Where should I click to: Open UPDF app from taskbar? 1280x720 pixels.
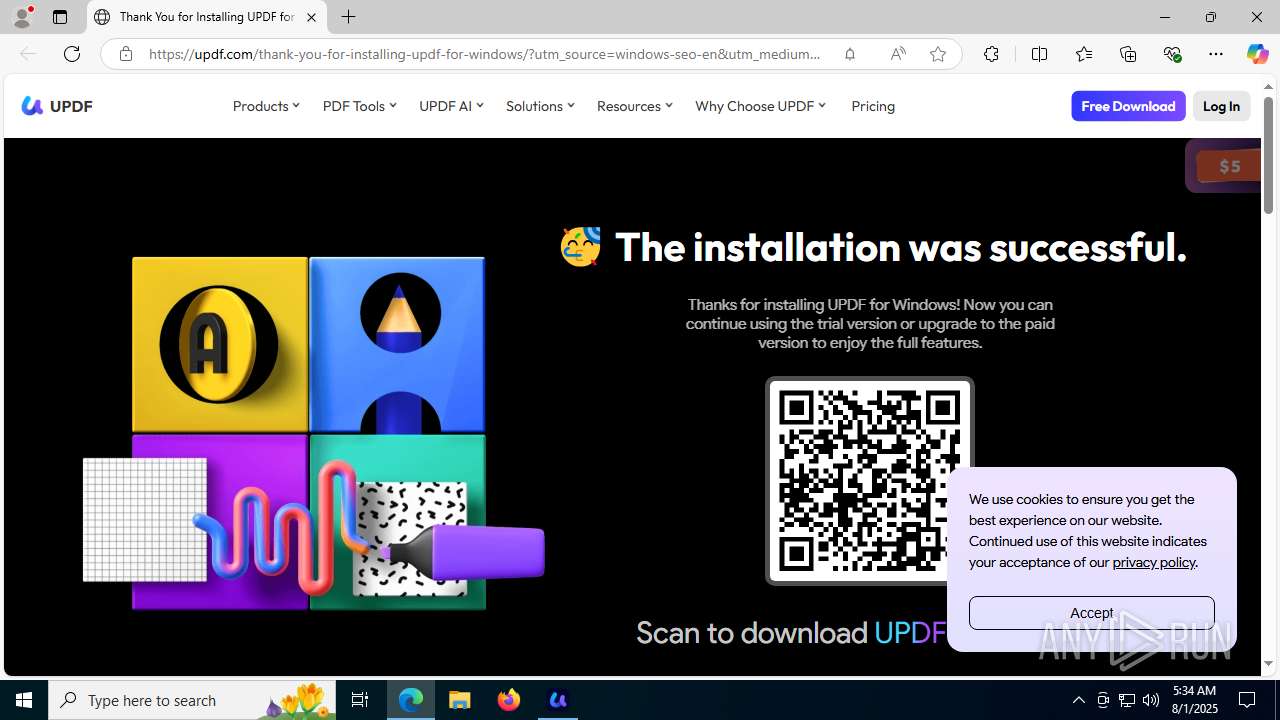[558, 700]
